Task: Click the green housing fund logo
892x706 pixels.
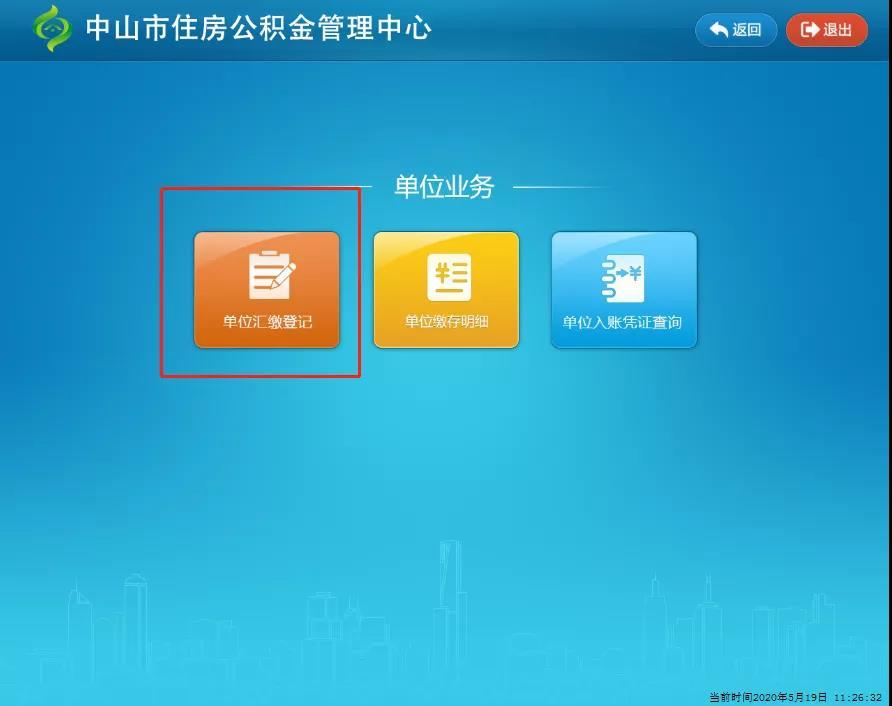Action: 53,28
